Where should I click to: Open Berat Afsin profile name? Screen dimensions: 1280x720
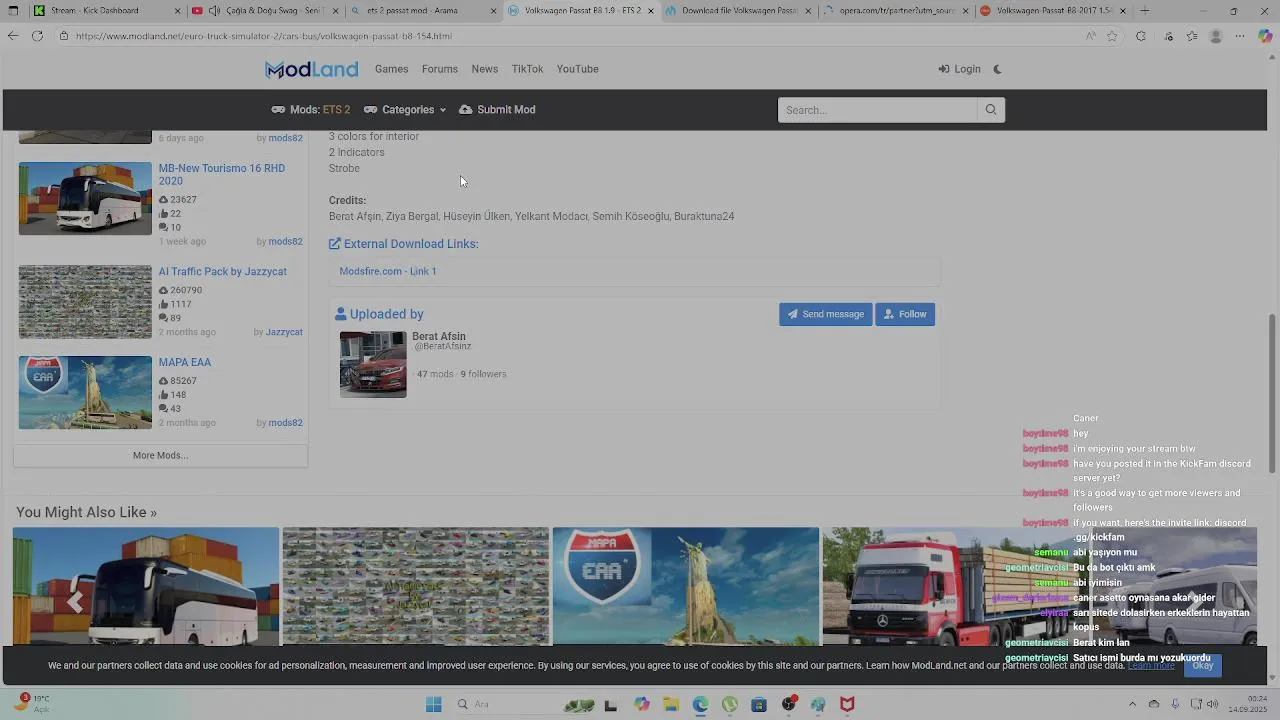click(439, 337)
